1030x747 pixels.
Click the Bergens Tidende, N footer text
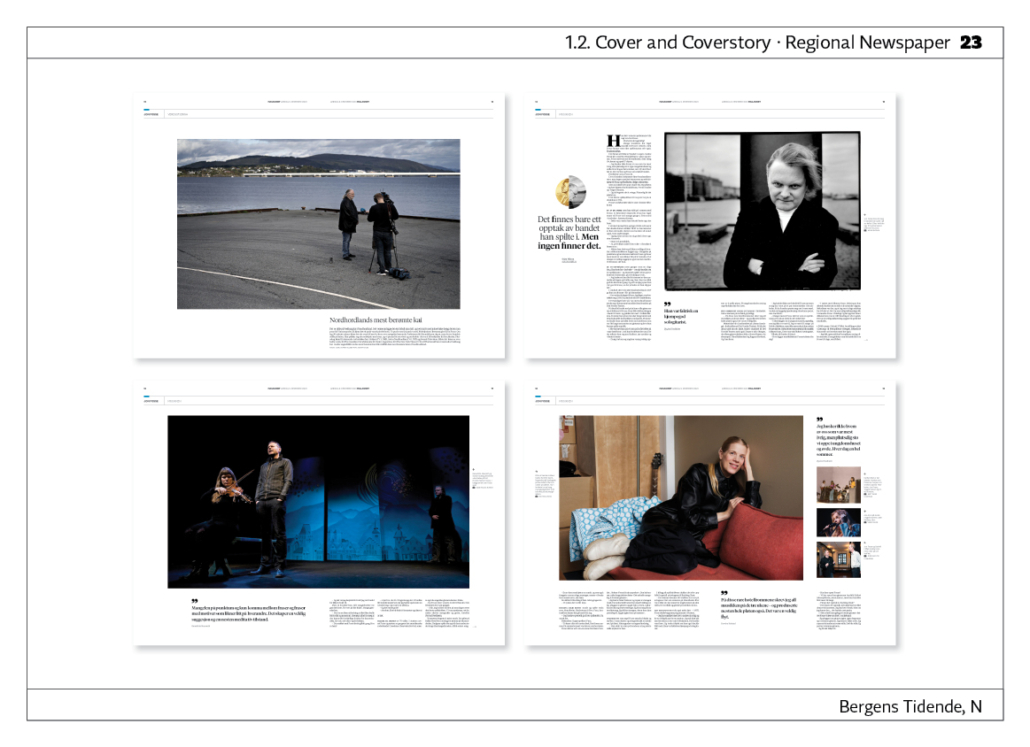(x=910, y=706)
